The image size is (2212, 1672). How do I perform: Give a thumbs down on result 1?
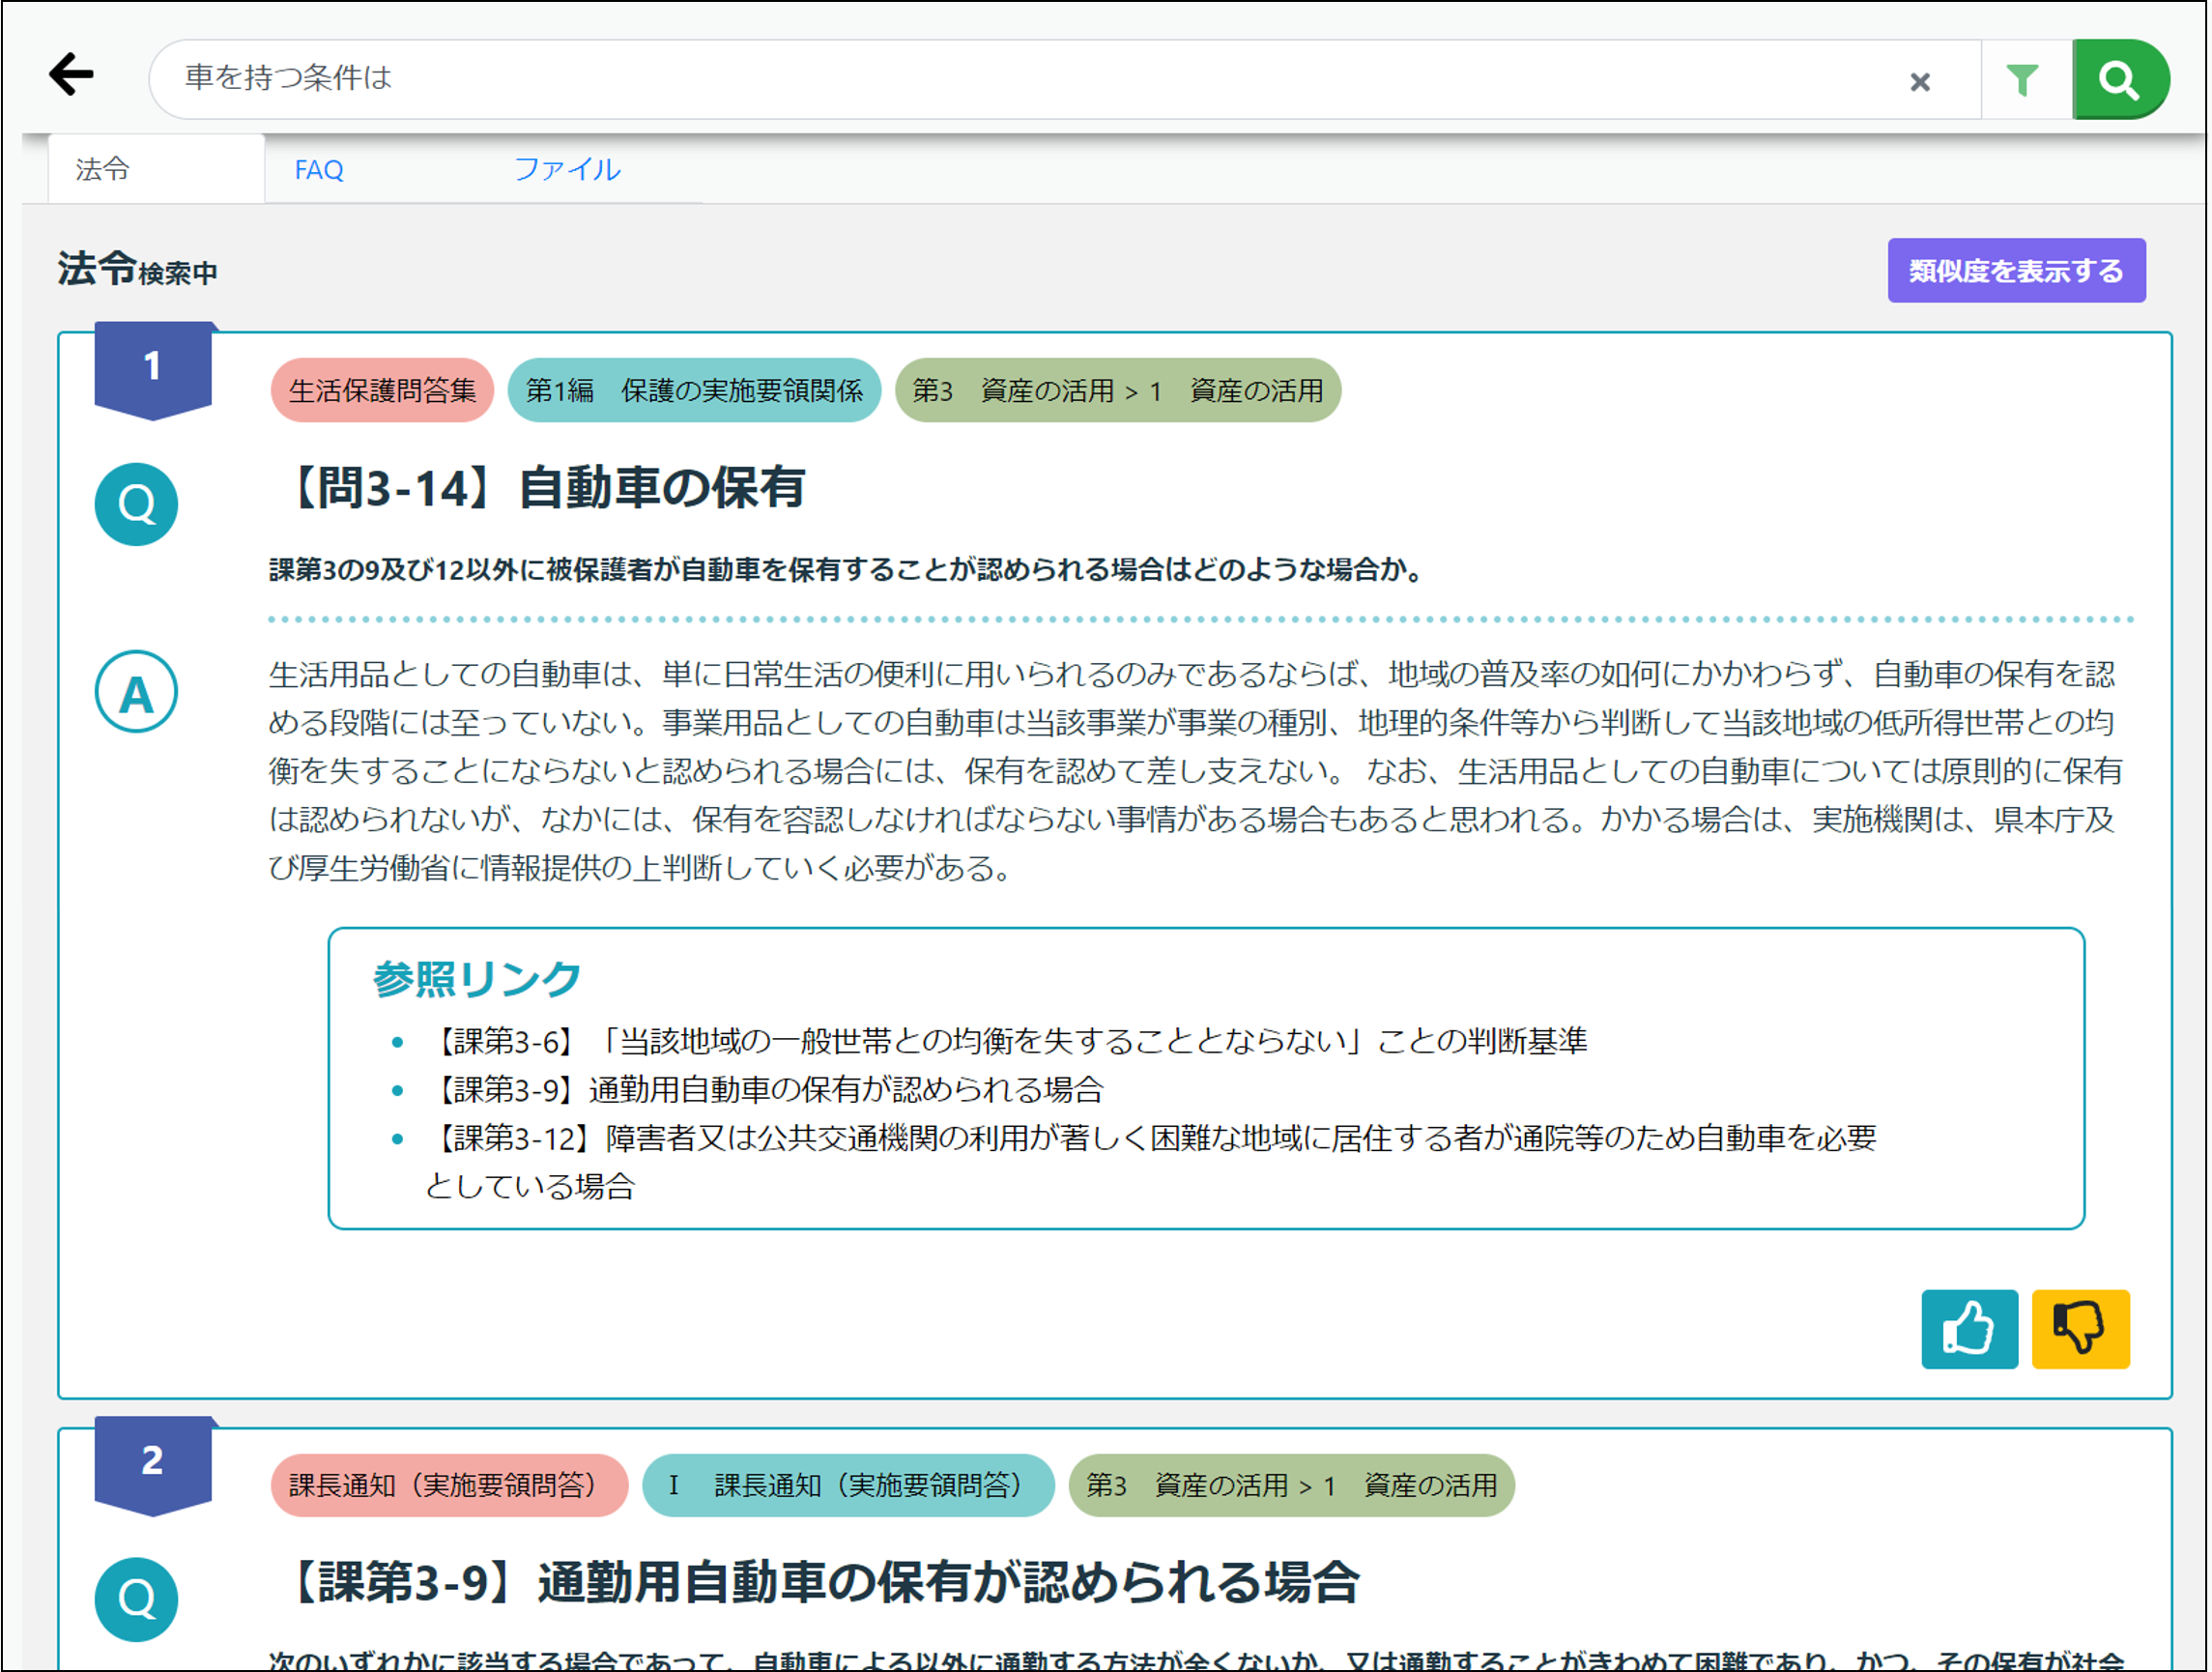(x=2080, y=1329)
